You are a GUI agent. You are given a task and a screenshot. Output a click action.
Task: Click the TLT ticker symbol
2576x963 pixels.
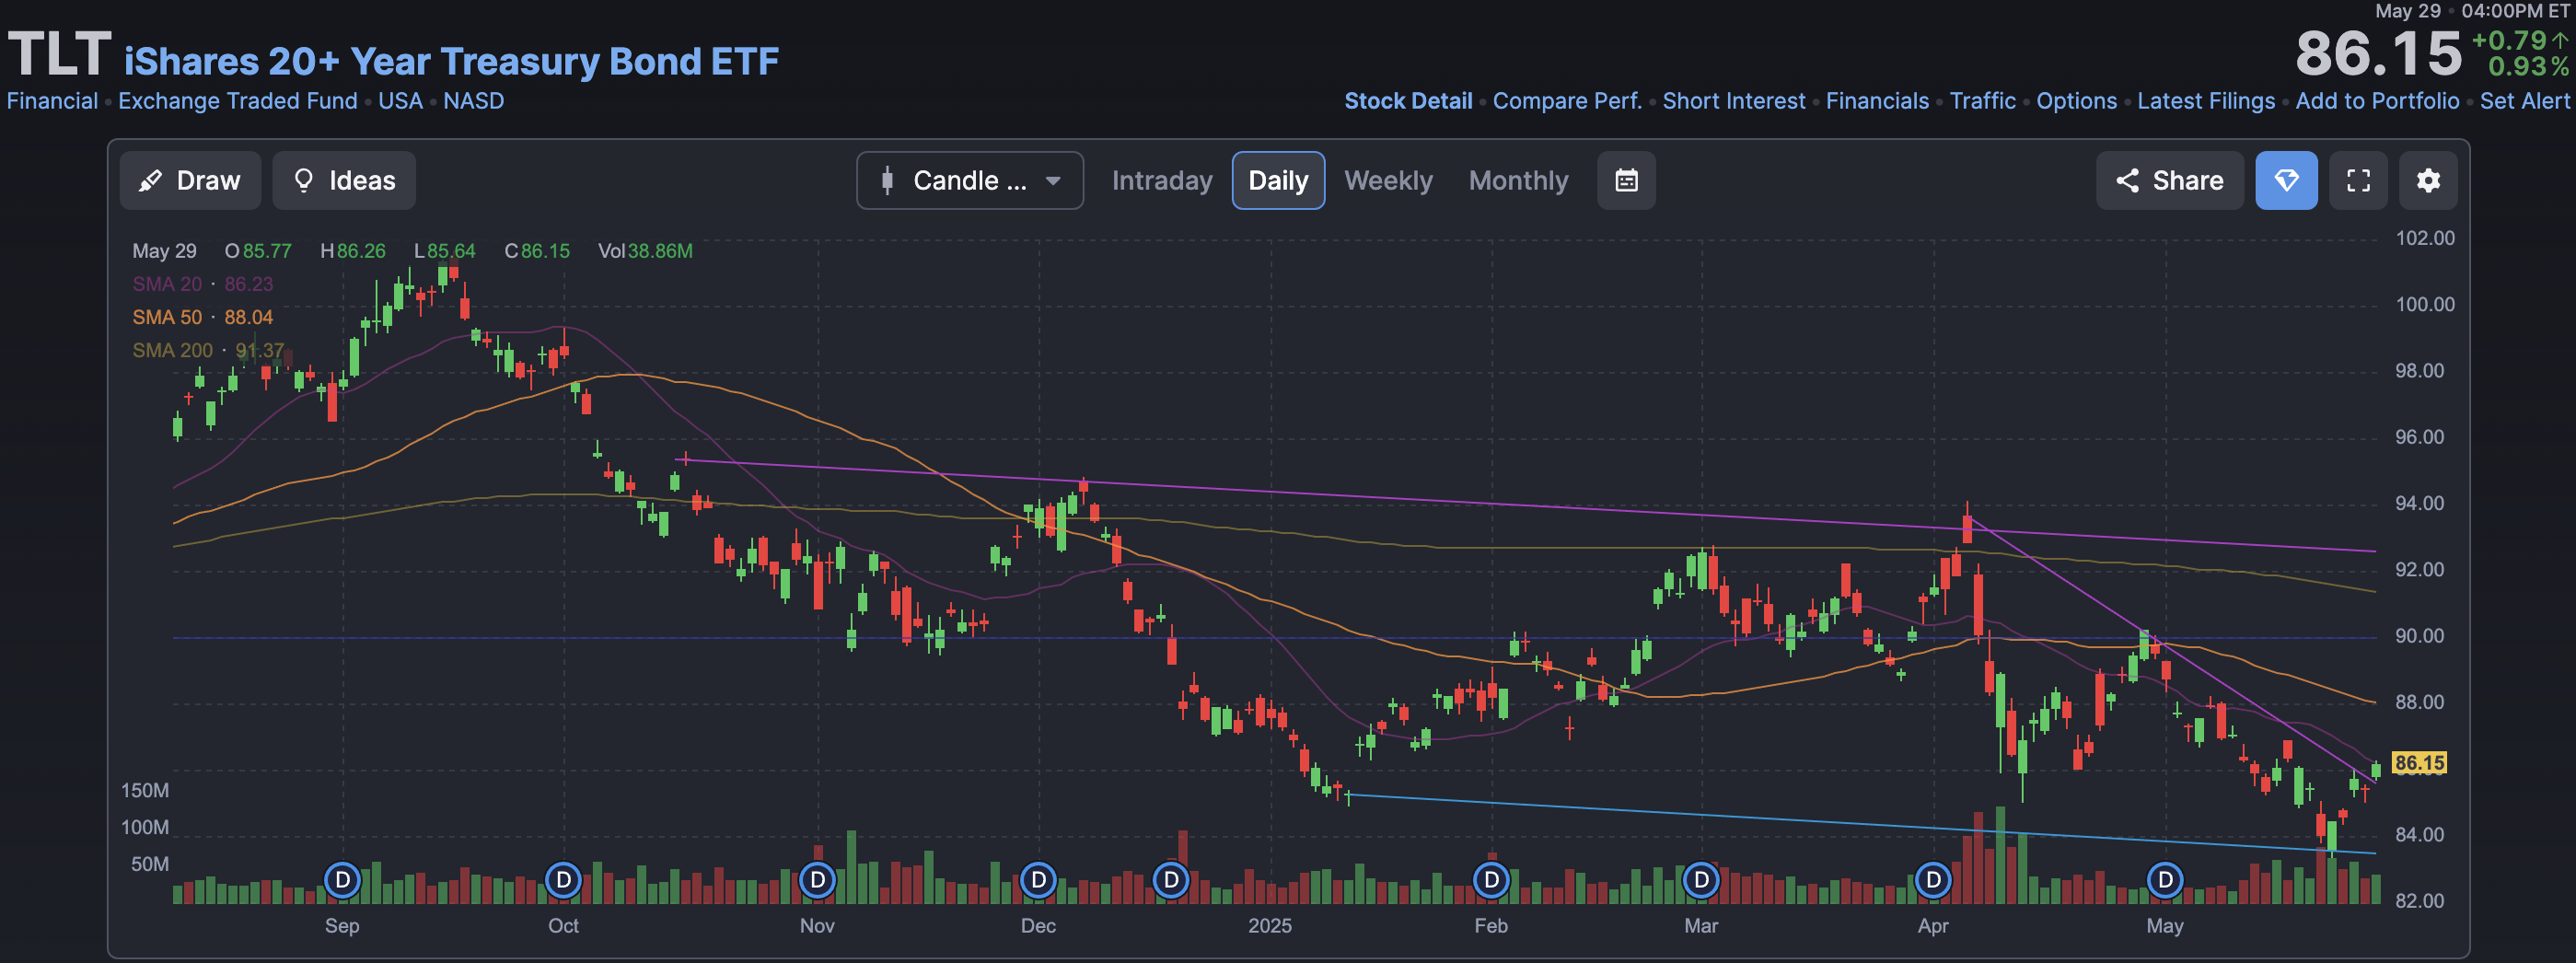(x=59, y=54)
